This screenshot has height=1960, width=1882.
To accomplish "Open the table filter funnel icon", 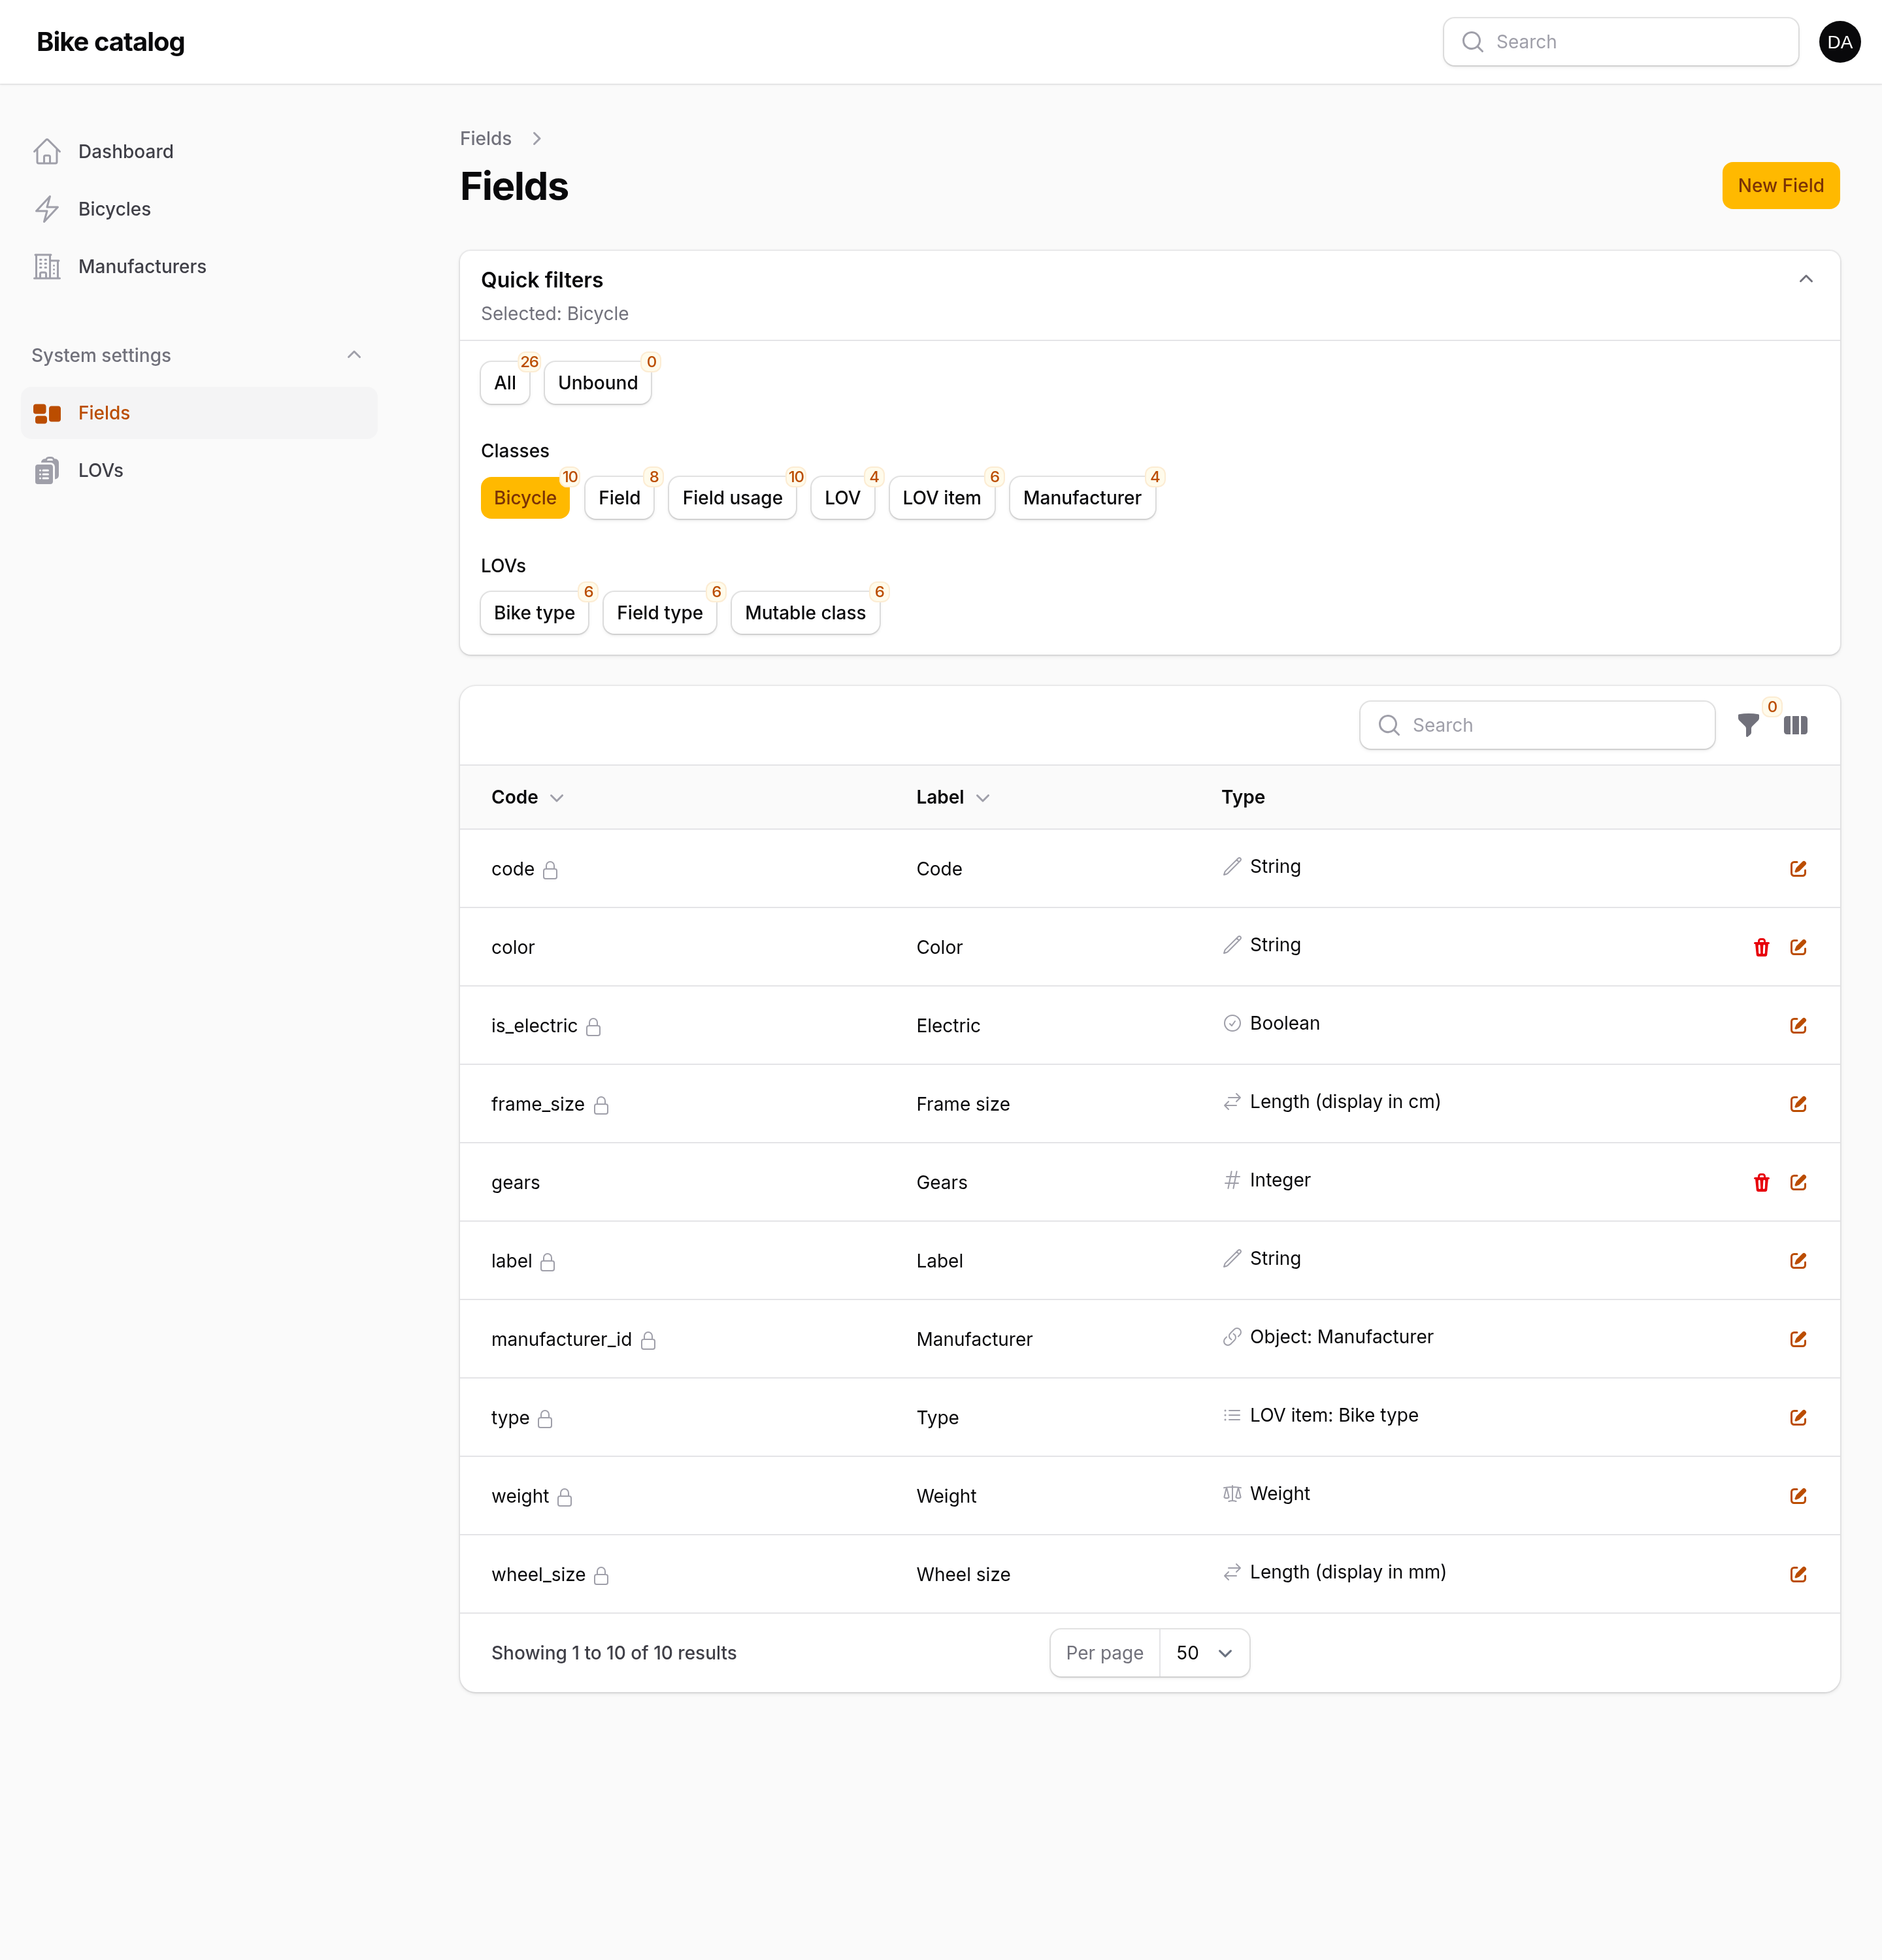I will tap(1748, 725).
